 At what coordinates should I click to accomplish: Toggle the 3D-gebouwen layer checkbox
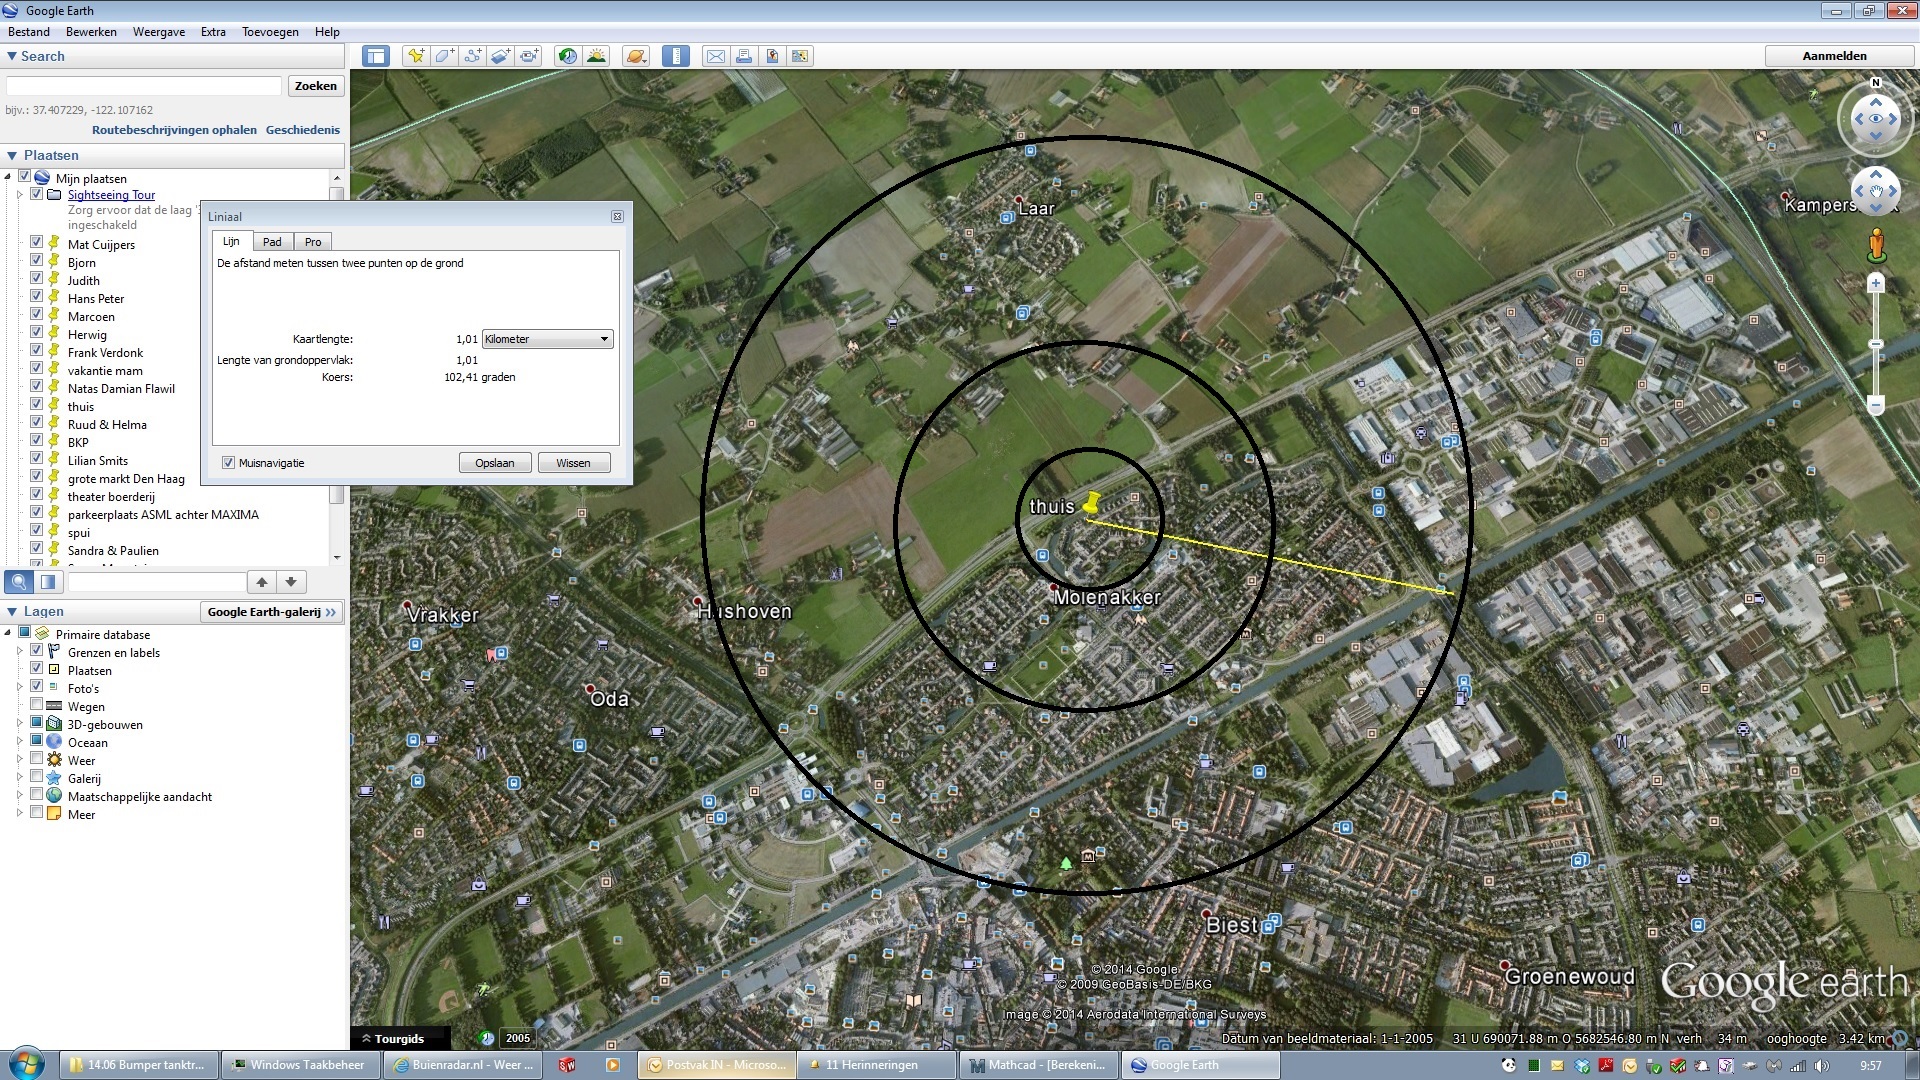(37, 723)
